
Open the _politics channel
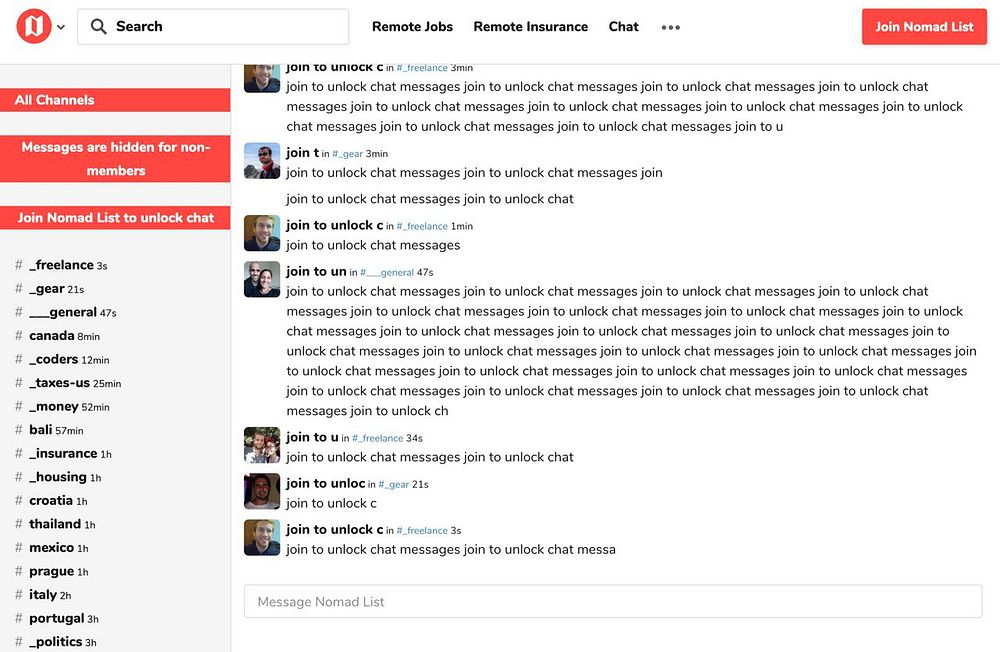(55, 642)
